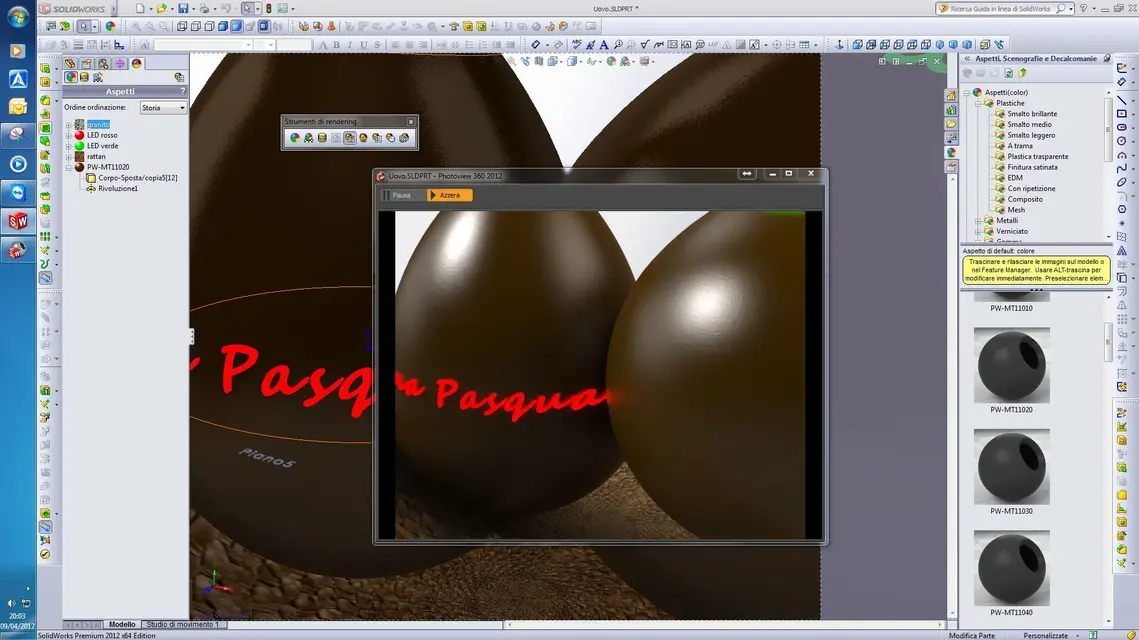Open the SolidWorks taskbar icon
Image resolution: width=1139 pixels, height=640 pixels.
pyautogui.click(x=17, y=221)
